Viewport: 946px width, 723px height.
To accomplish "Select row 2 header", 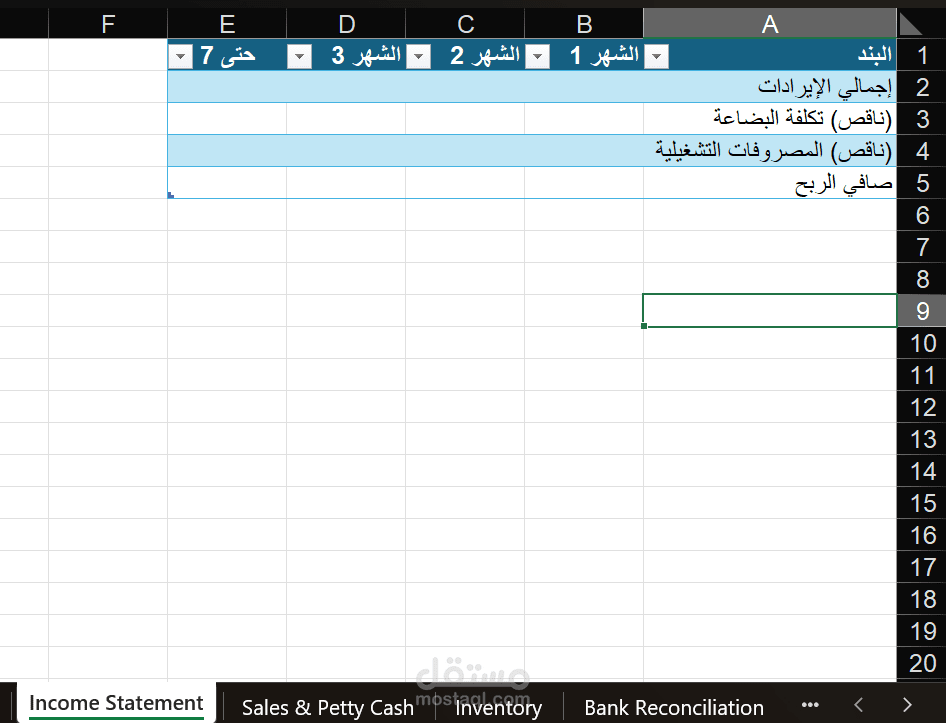I will click(x=922, y=87).
